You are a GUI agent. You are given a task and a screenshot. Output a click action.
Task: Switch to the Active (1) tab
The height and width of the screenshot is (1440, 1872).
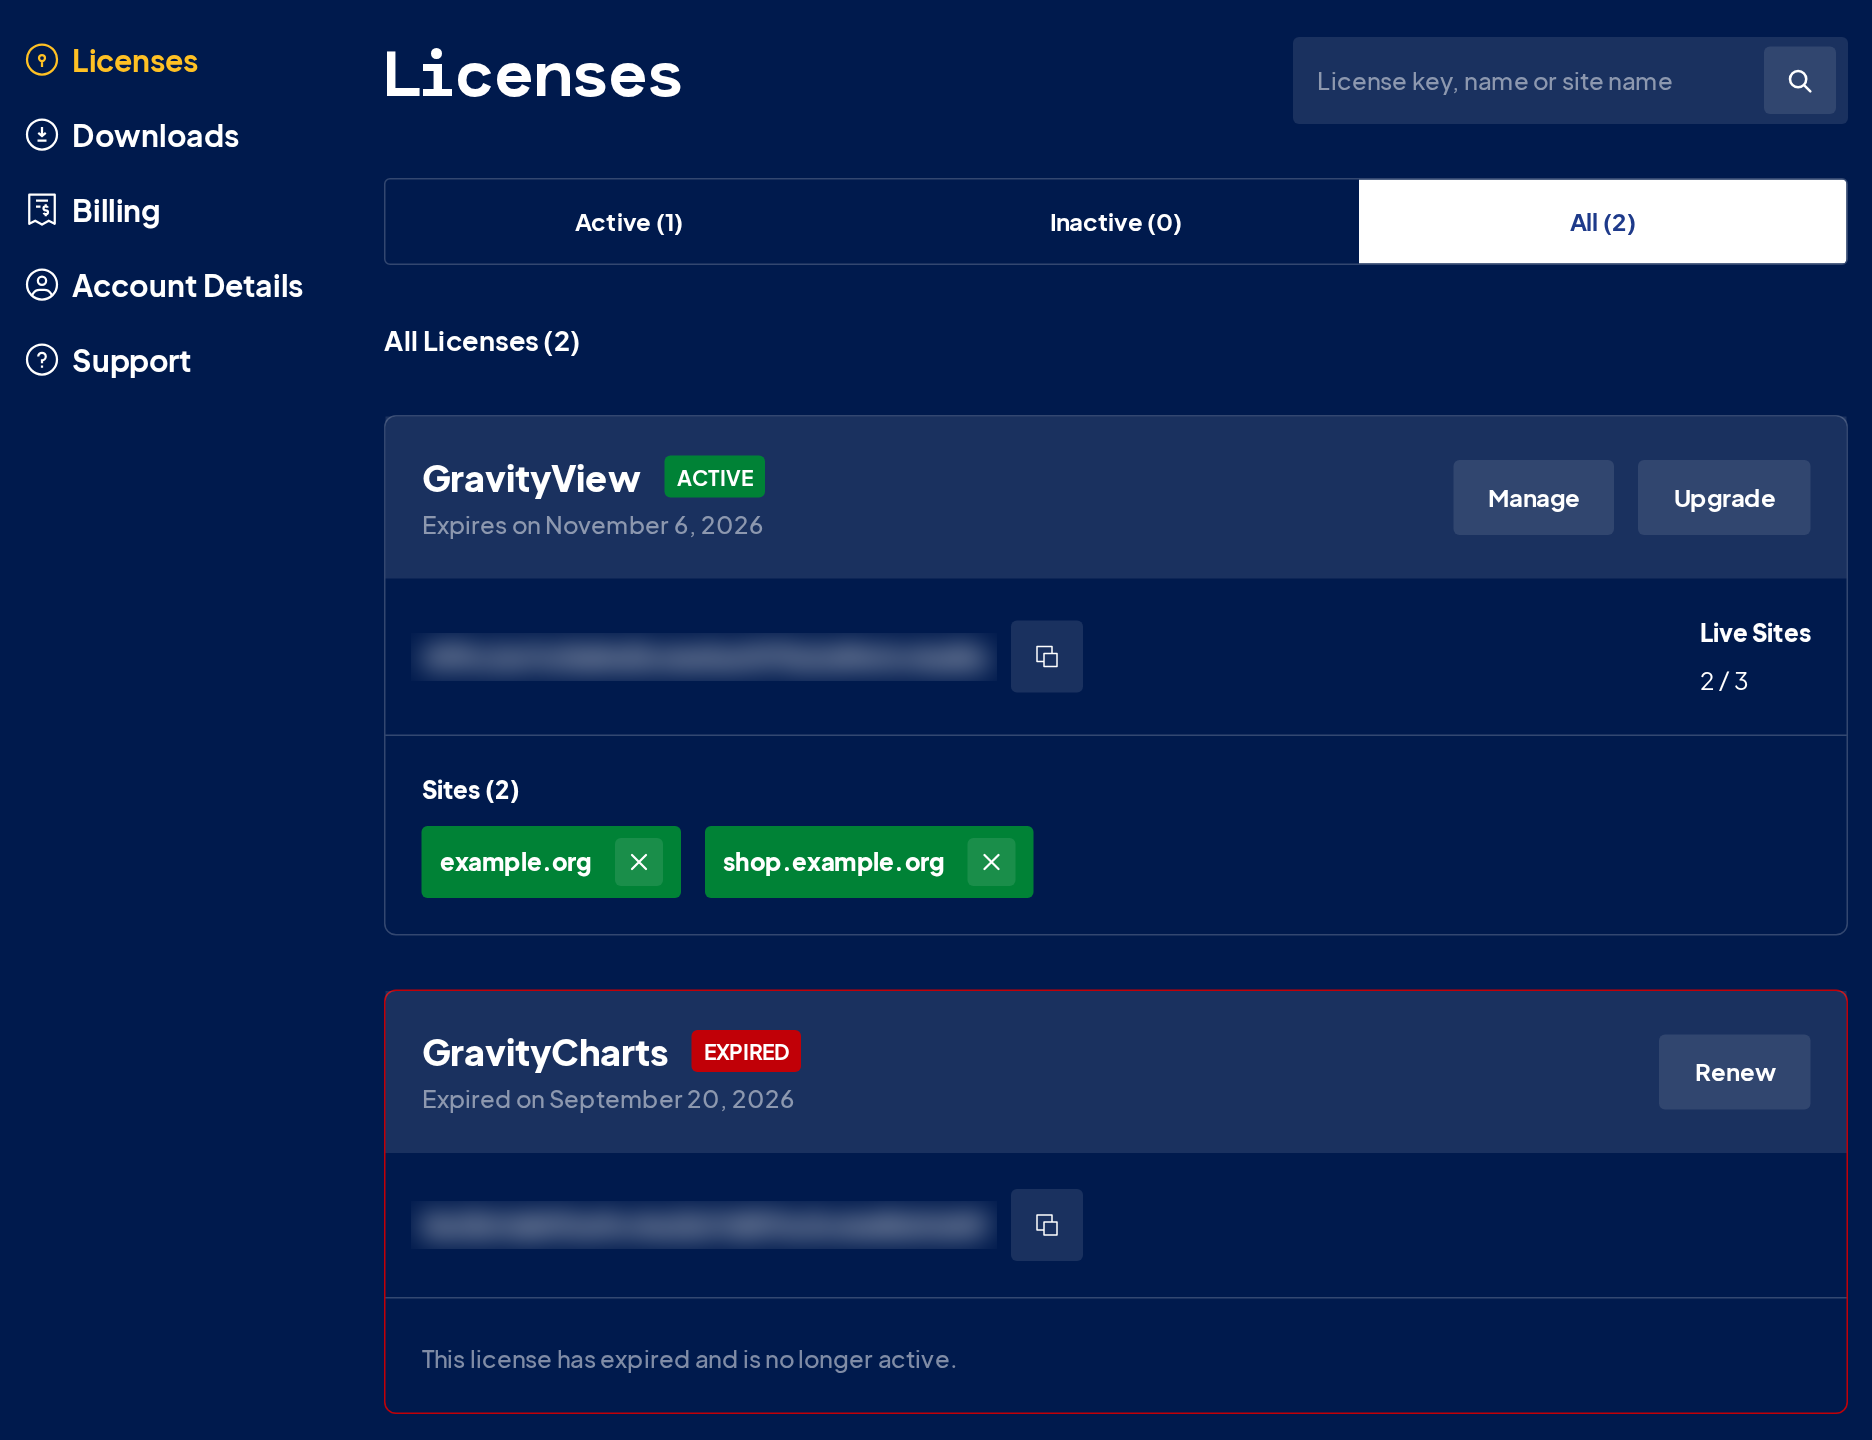click(629, 222)
